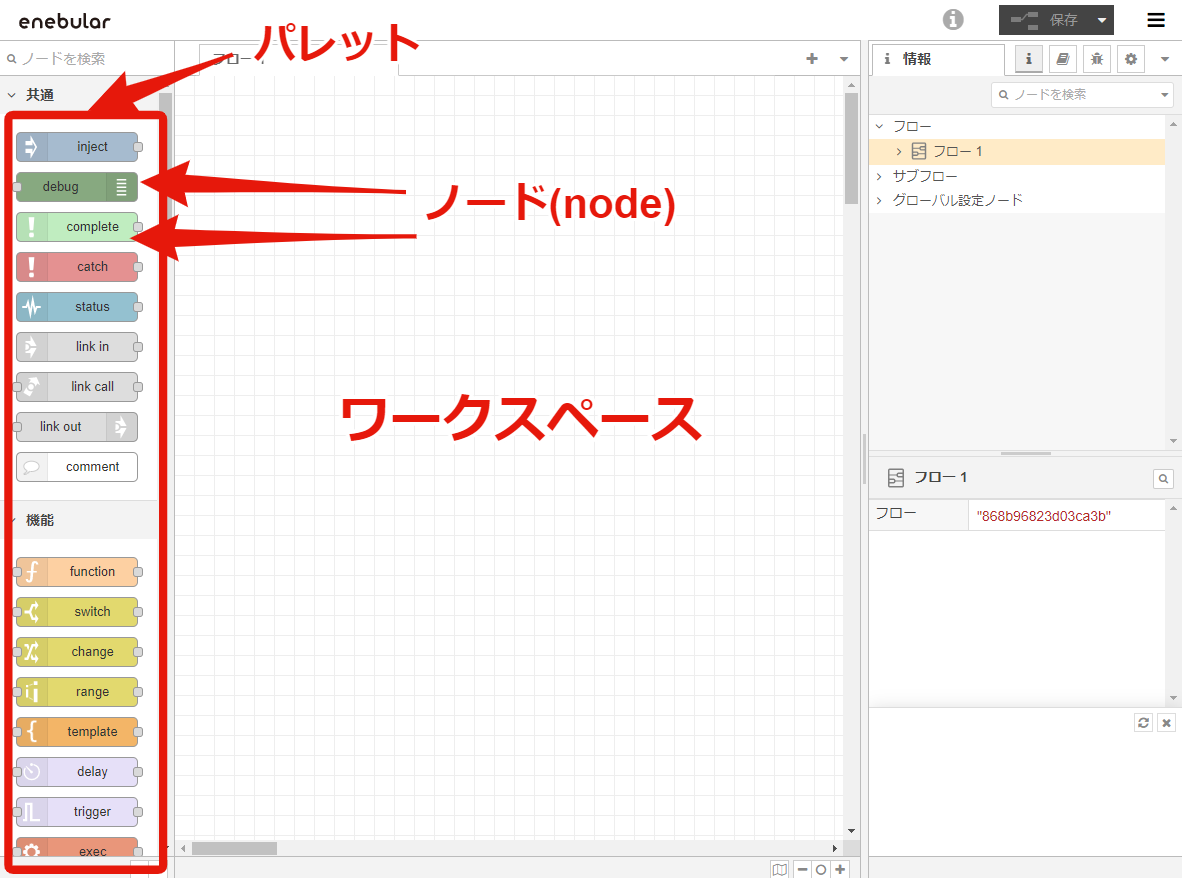Reset the workspace zoom
Viewport: 1182px width, 878px height.
tap(821, 869)
